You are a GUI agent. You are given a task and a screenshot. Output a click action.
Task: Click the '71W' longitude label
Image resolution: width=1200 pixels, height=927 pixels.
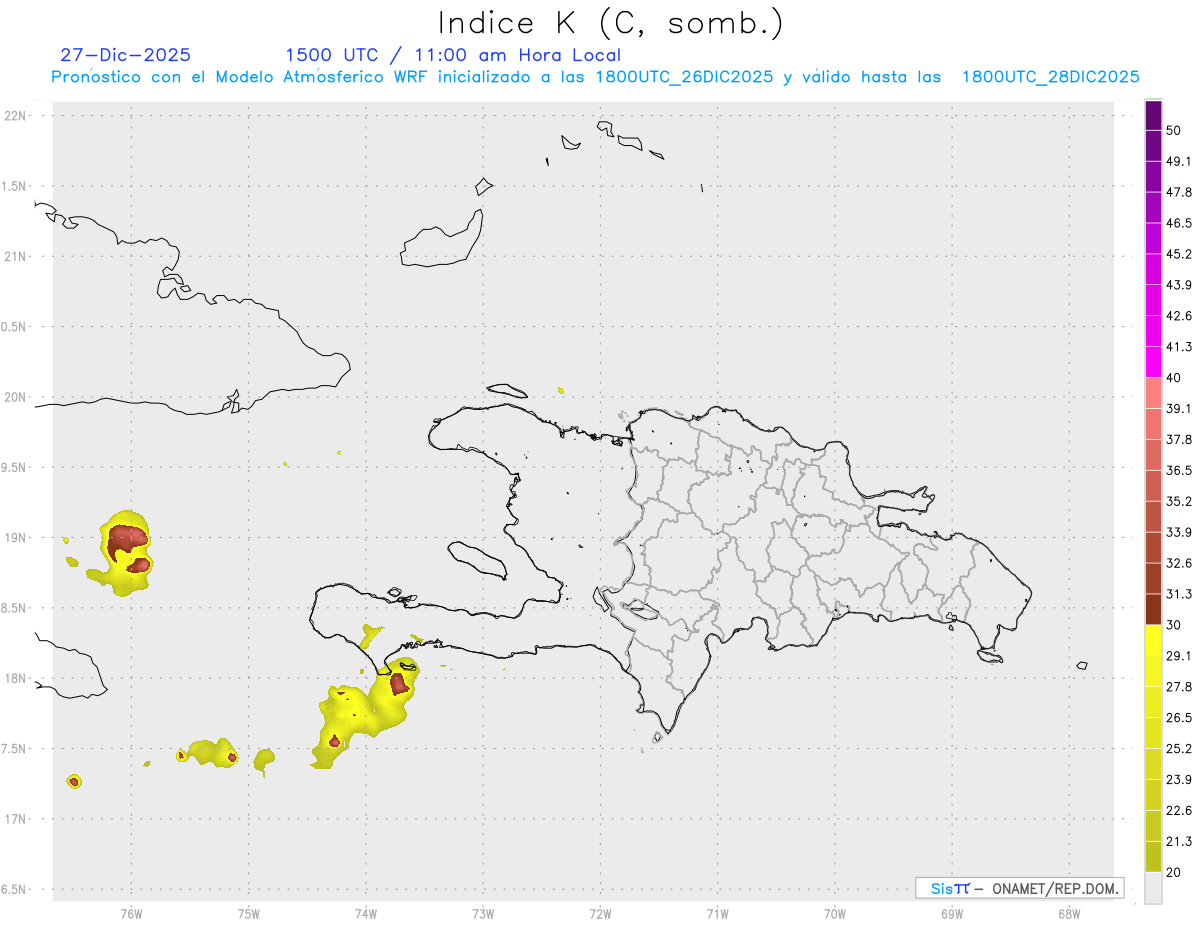coord(717,913)
